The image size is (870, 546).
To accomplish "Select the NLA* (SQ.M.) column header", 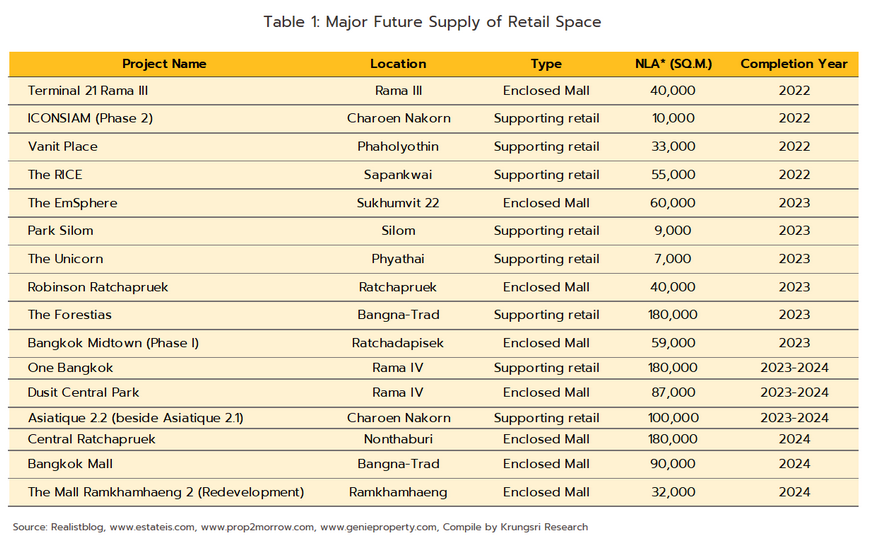I will [x=673, y=64].
